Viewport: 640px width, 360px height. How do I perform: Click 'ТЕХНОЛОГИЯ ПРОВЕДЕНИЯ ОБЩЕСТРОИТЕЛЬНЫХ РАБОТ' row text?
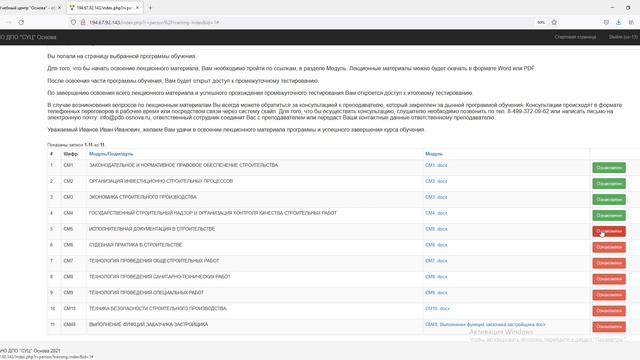click(x=154, y=261)
